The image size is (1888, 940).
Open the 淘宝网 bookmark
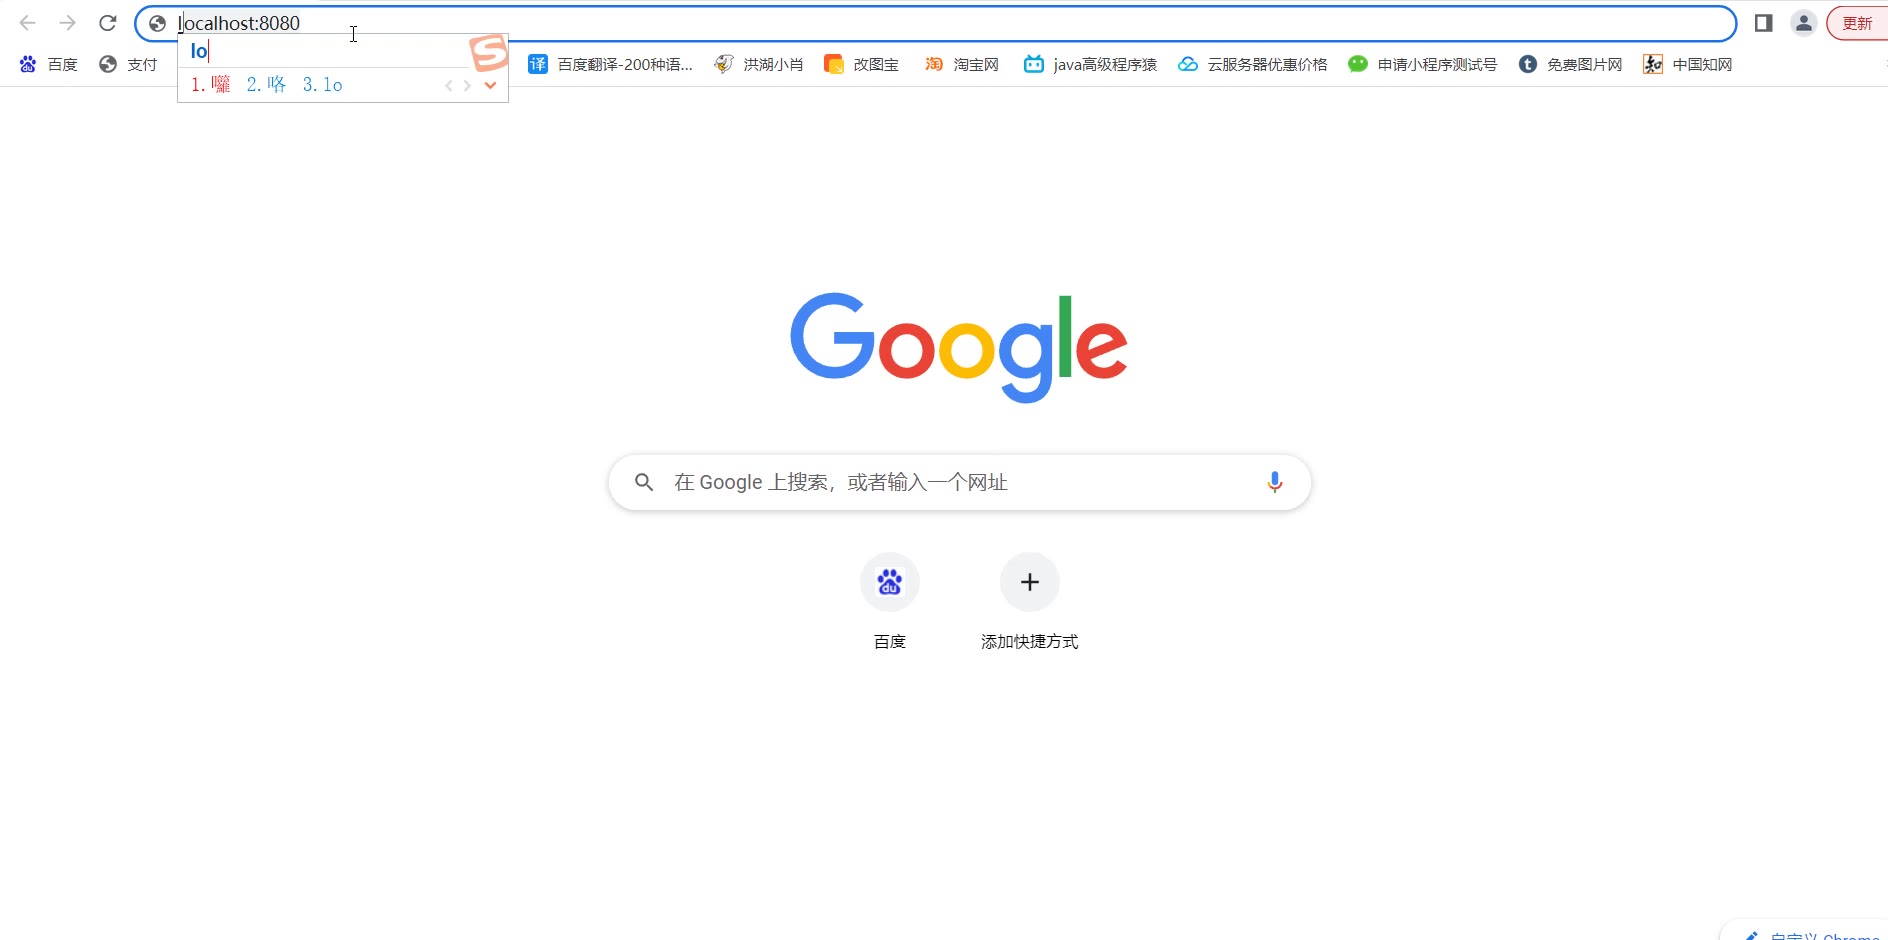point(961,64)
